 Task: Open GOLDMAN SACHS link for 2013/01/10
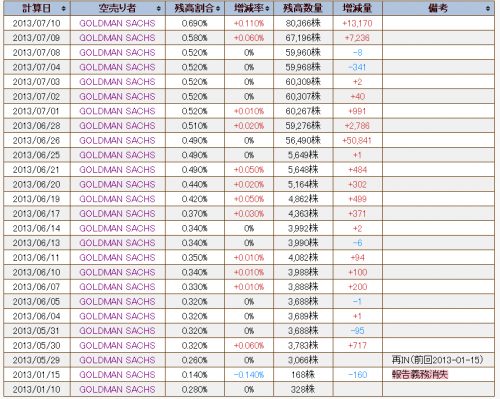[117, 390]
